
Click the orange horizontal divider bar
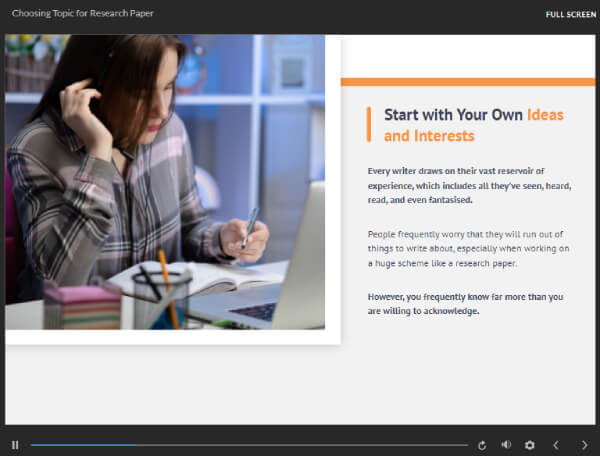pyautogui.click(x=468, y=82)
